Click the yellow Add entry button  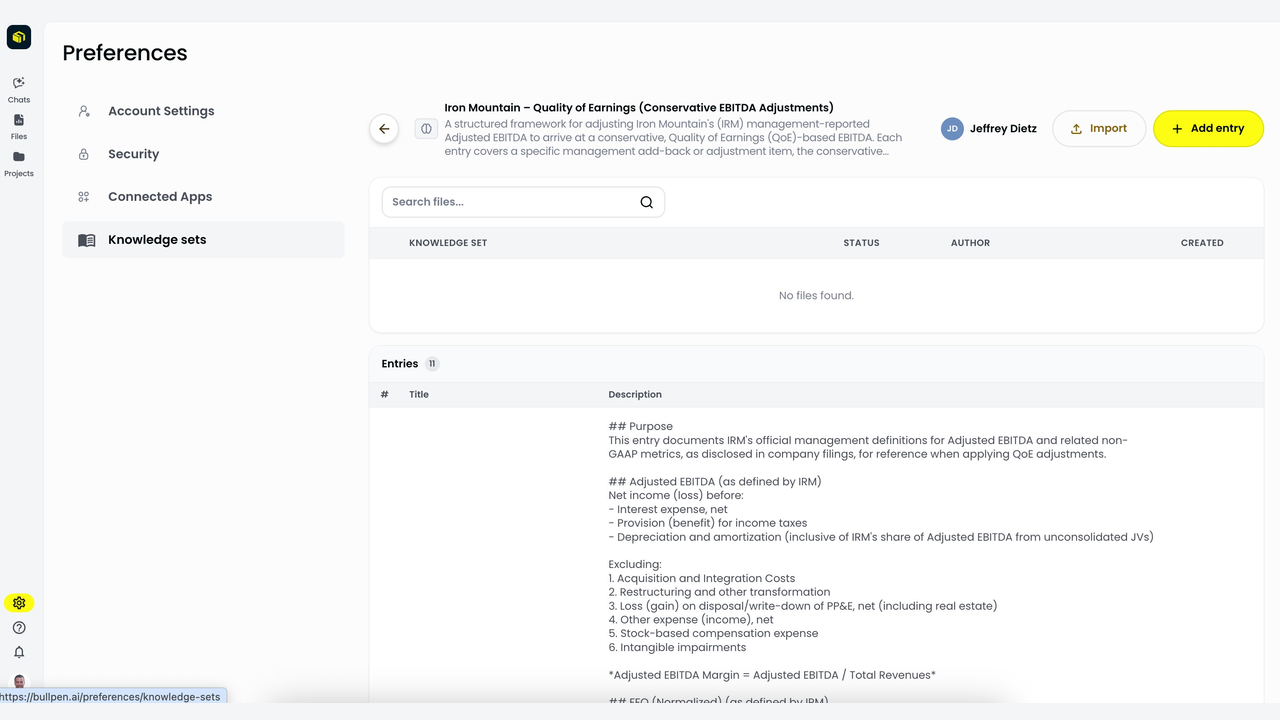point(1208,129)
